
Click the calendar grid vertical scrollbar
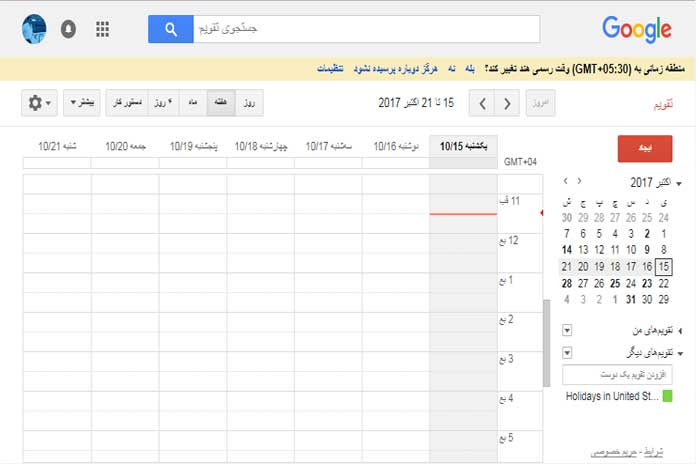tap(546, 343)
